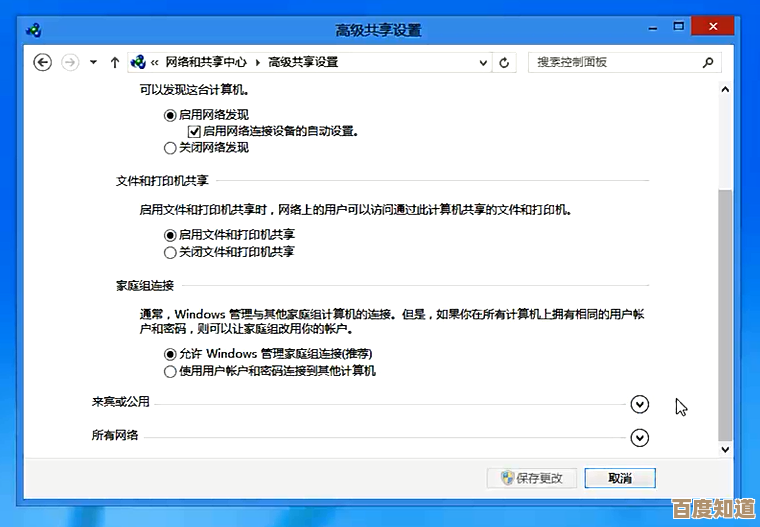This screenshot has width=760, height=527.
Task: Click the Up one level arrow
Action: point(114,62)
